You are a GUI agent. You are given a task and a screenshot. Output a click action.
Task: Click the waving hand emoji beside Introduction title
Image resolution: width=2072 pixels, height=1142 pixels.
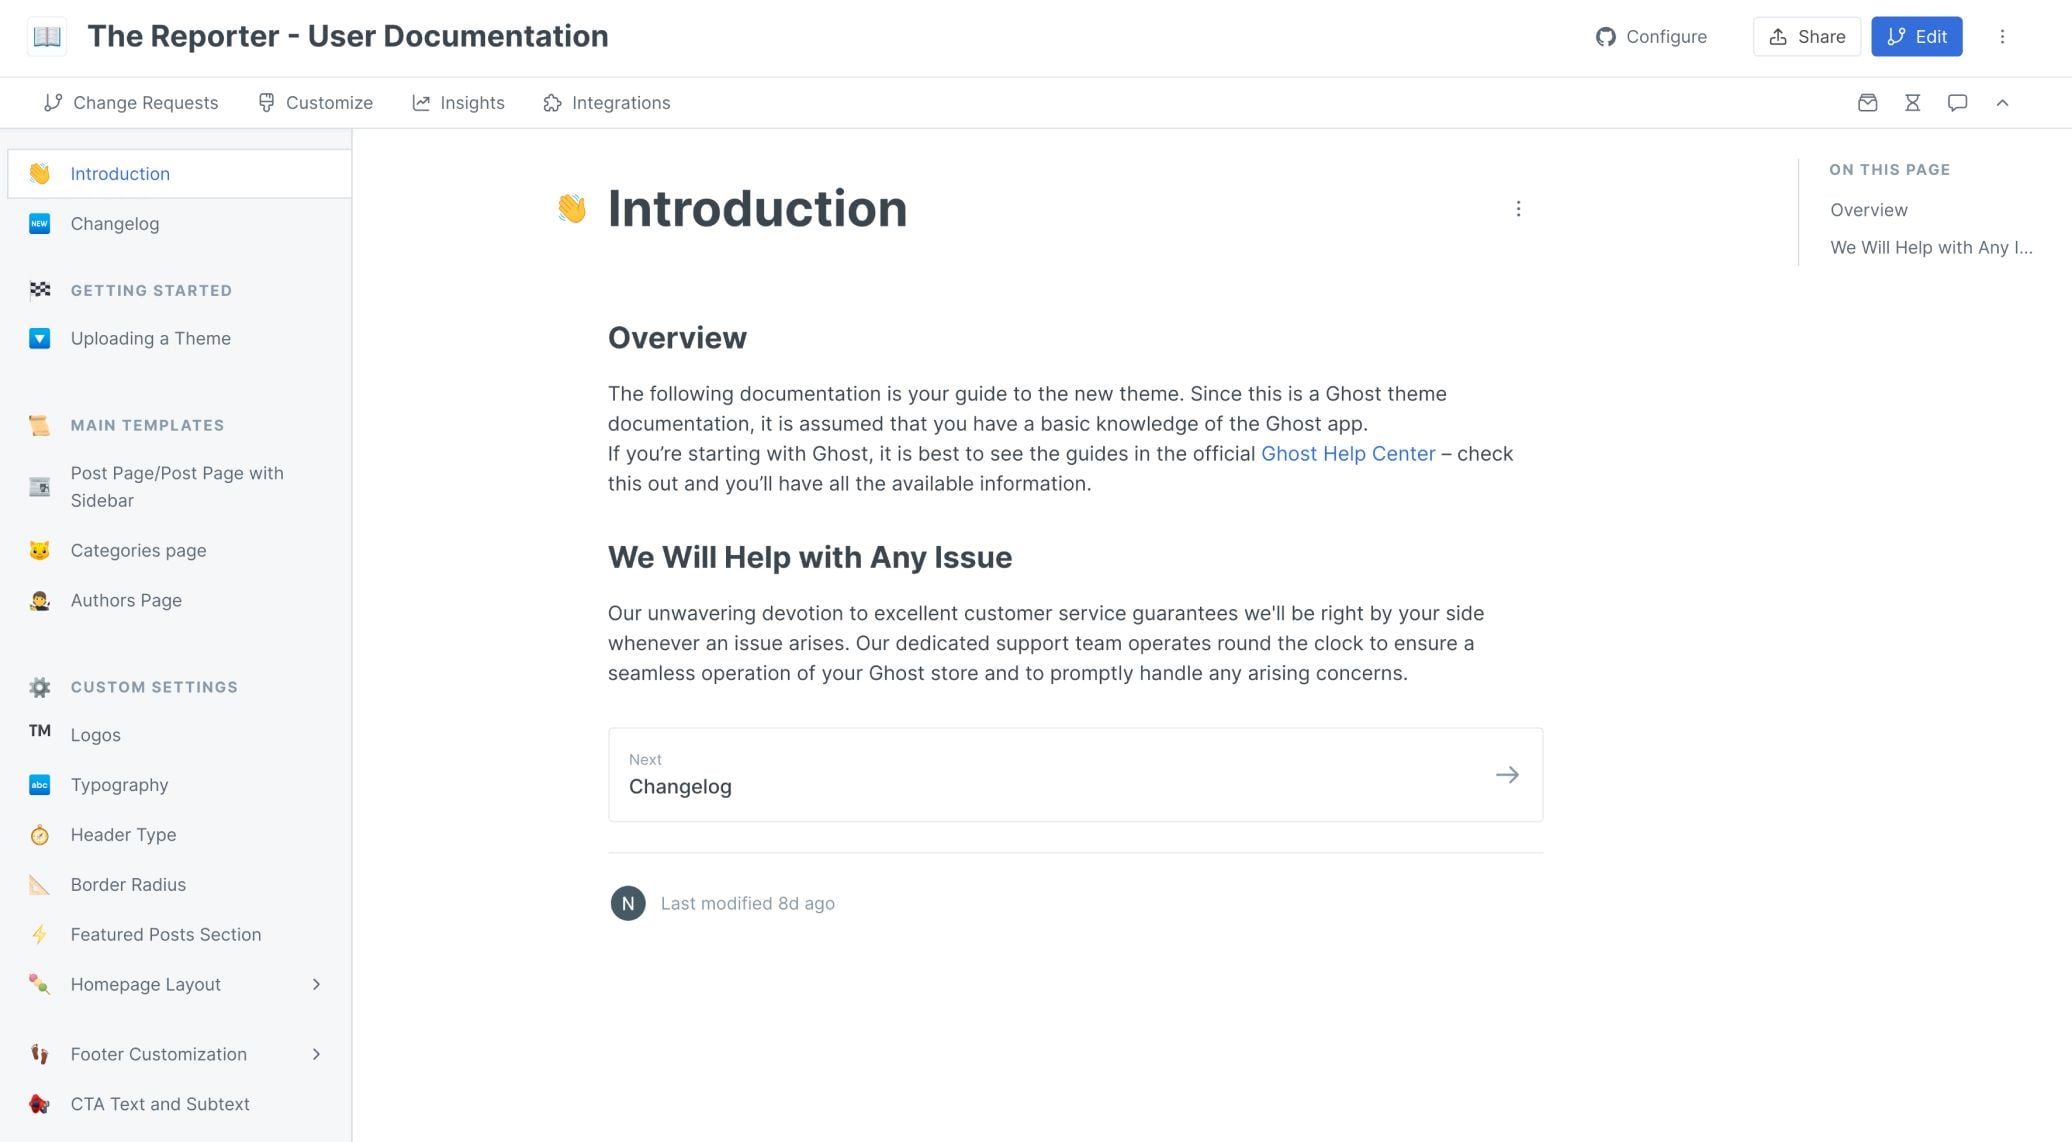tap(572, 209)
